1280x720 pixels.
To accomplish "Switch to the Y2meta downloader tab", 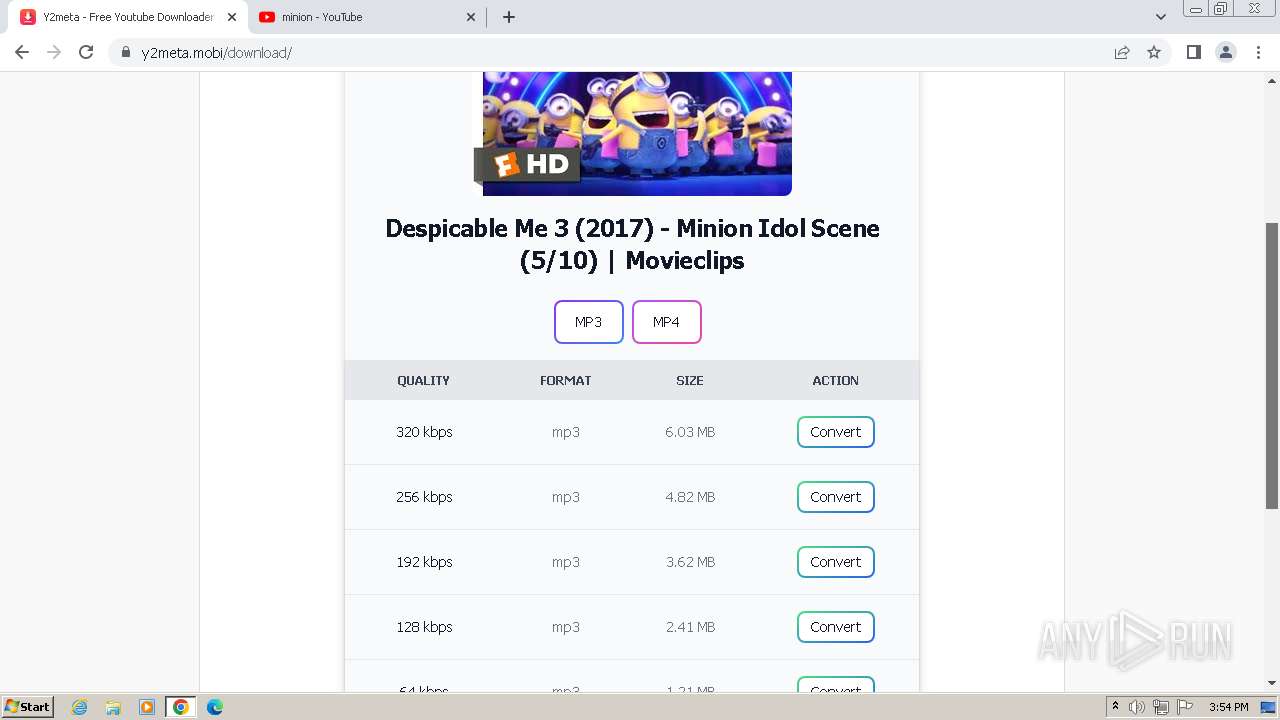I will (x=129, y=17).
